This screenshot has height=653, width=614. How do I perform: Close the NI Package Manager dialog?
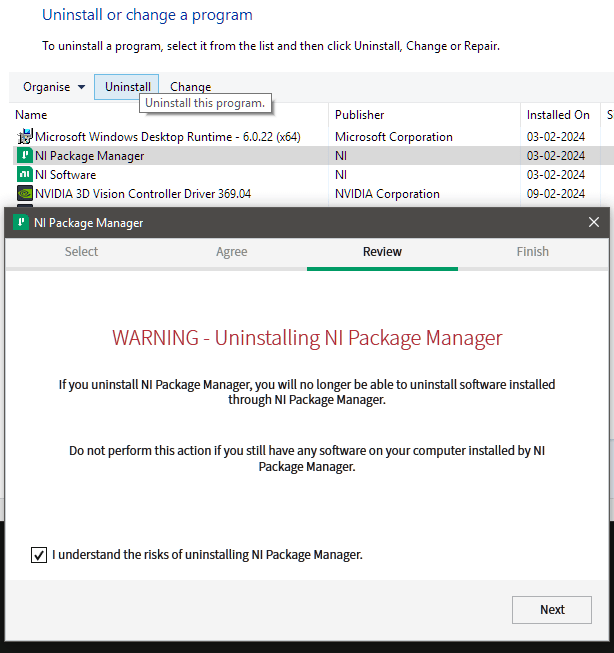594,222
